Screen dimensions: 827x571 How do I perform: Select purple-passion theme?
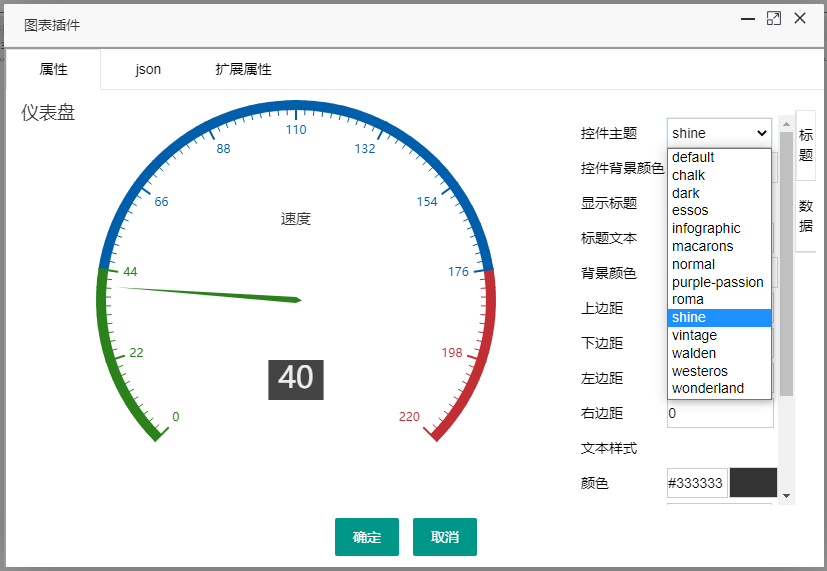[x=719, y=282]
